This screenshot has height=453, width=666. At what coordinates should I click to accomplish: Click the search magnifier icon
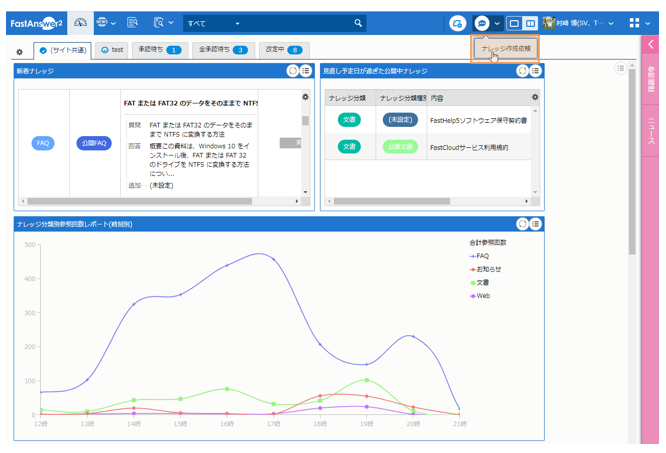pyautogui.click(x=359, y=22)
